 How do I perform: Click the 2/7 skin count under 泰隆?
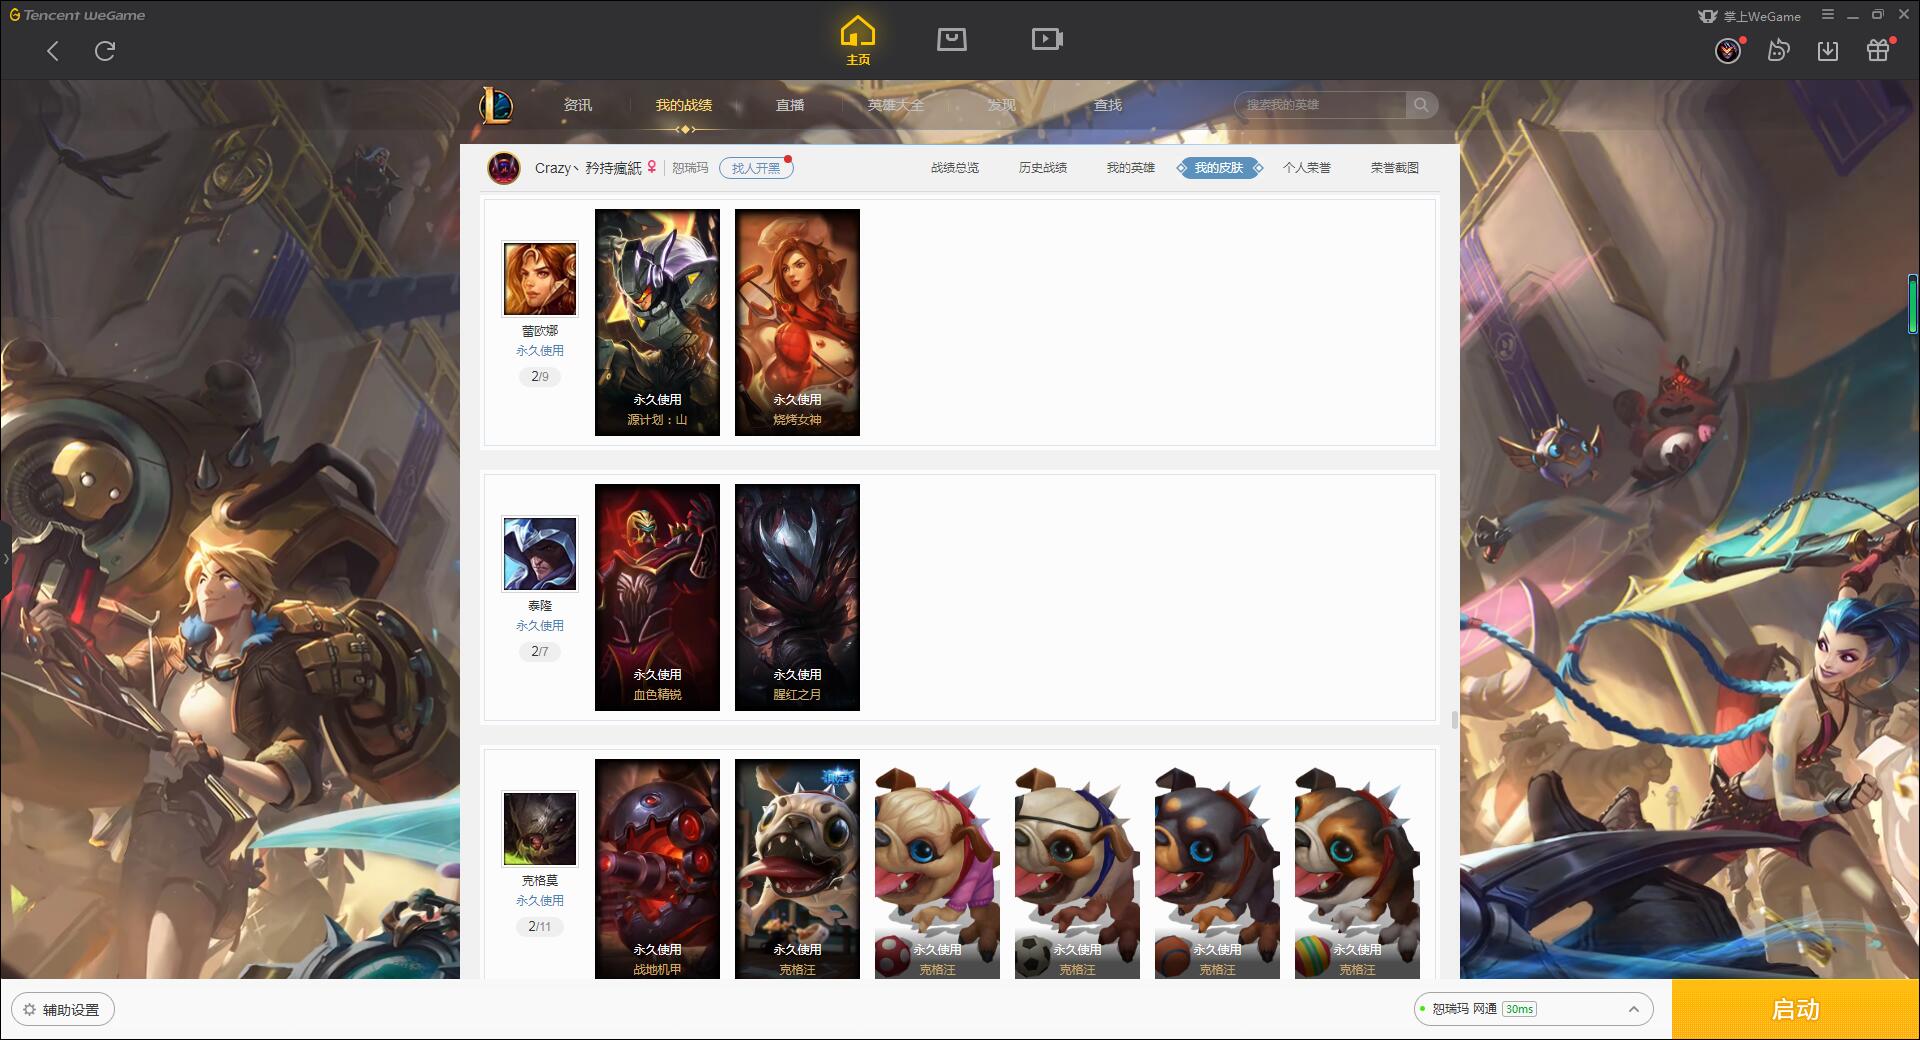[x=540, y=652]
